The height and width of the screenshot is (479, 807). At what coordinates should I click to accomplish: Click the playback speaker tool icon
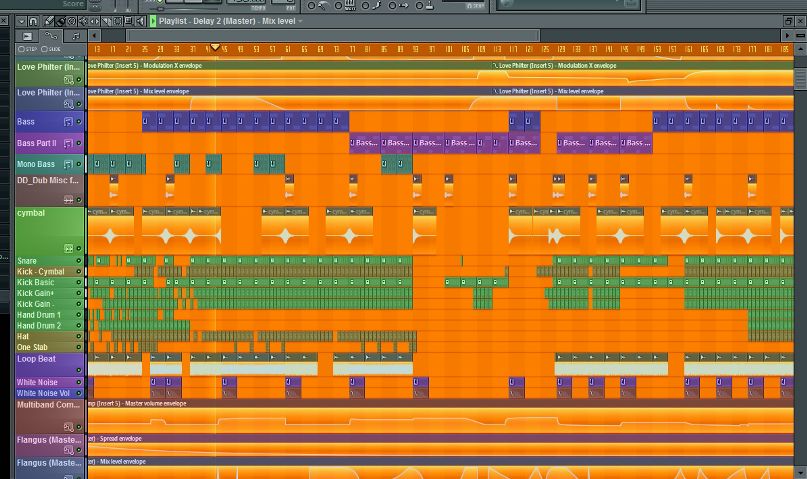point(140,21)
